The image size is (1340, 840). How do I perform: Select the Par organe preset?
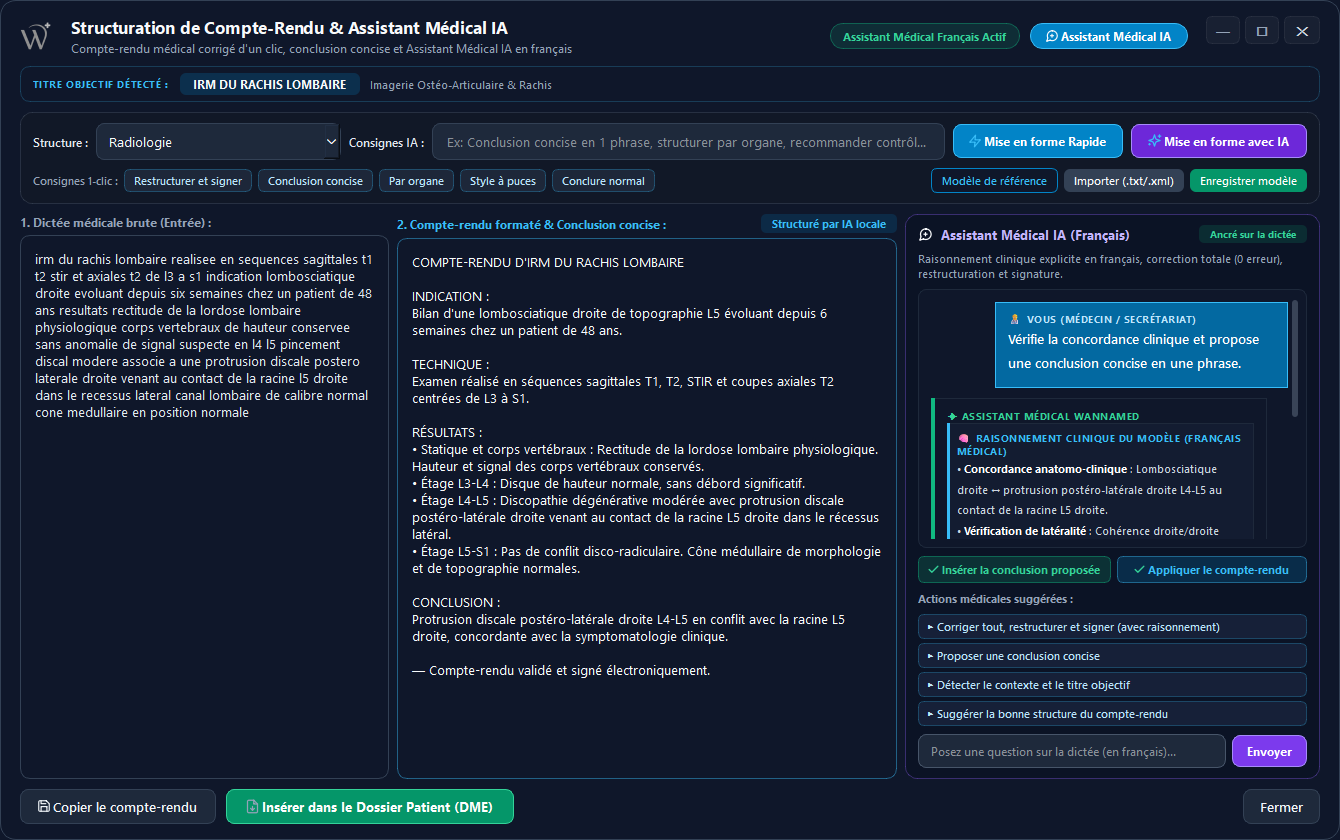point(416,181)
